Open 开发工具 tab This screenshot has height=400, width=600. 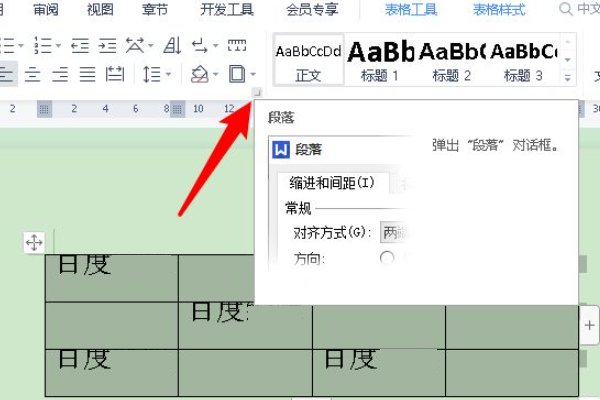(227, 10)
